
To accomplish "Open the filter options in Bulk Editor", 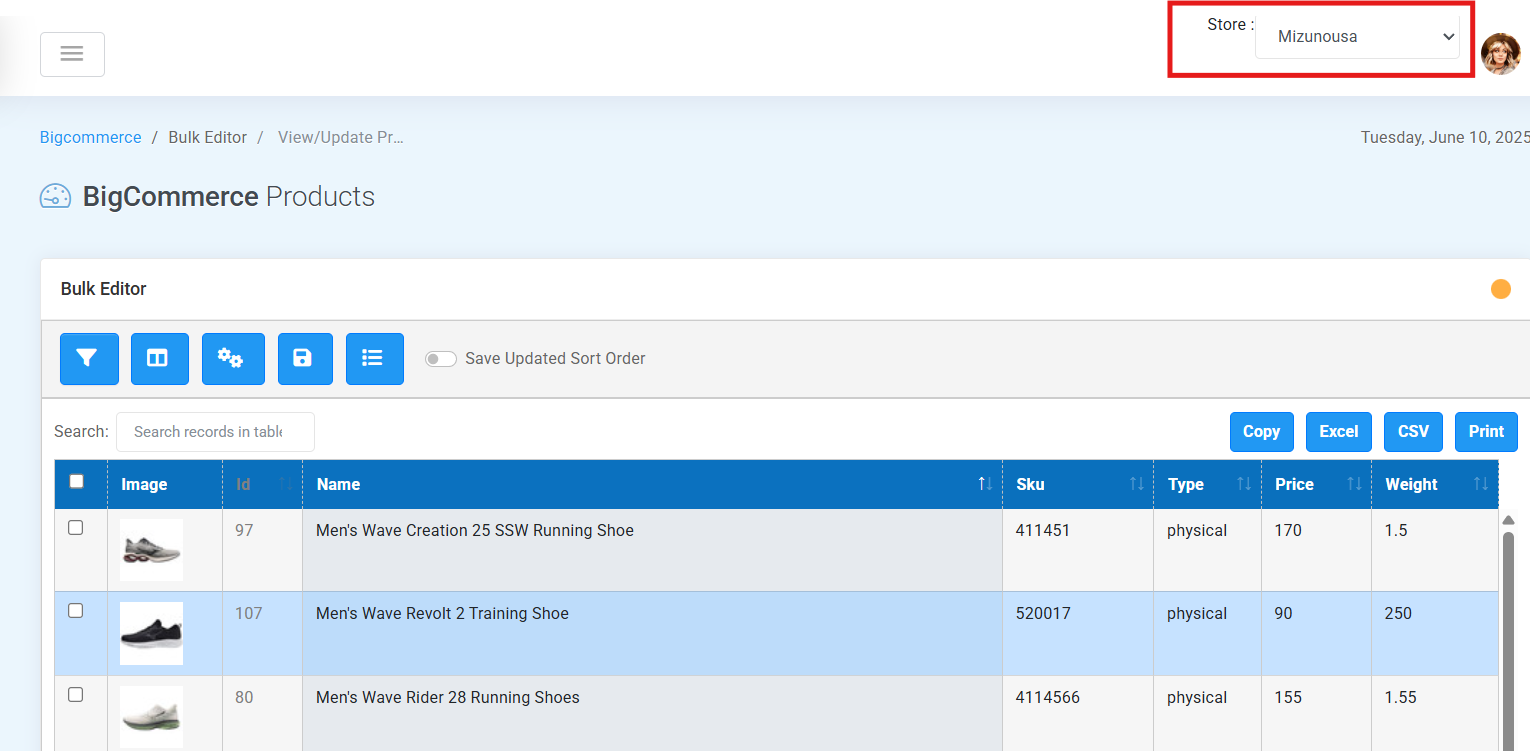I will [89, 359].
